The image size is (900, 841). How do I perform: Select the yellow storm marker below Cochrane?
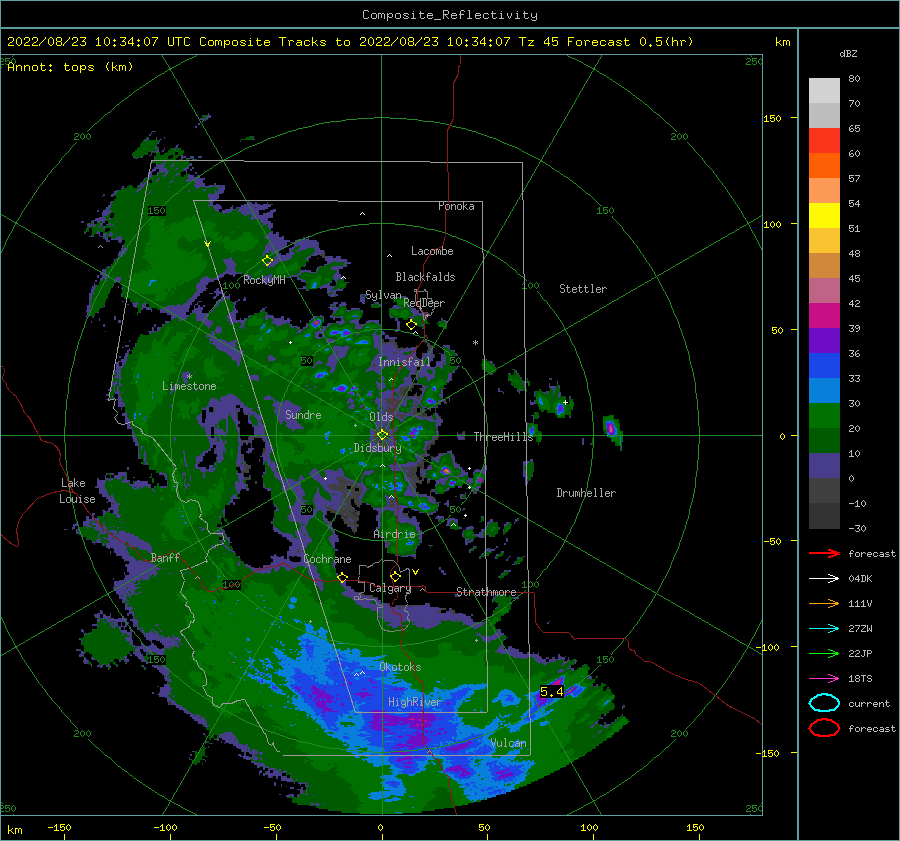pos(343,577)
